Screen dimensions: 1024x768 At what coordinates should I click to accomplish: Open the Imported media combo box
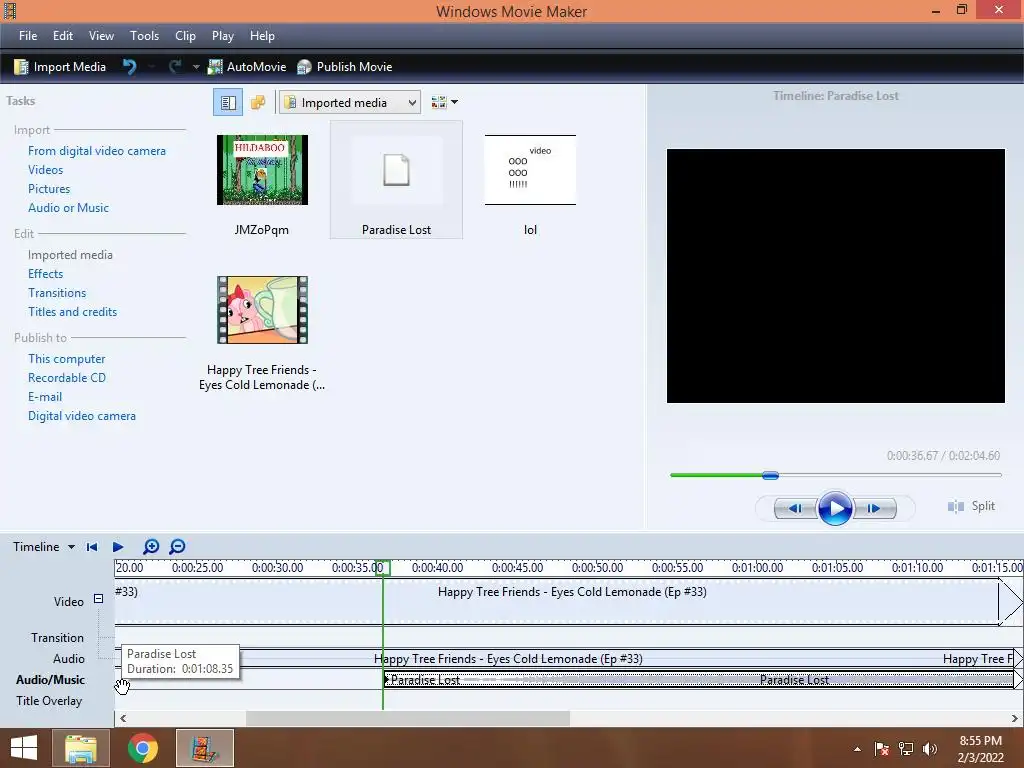click(x=350, y=103)
